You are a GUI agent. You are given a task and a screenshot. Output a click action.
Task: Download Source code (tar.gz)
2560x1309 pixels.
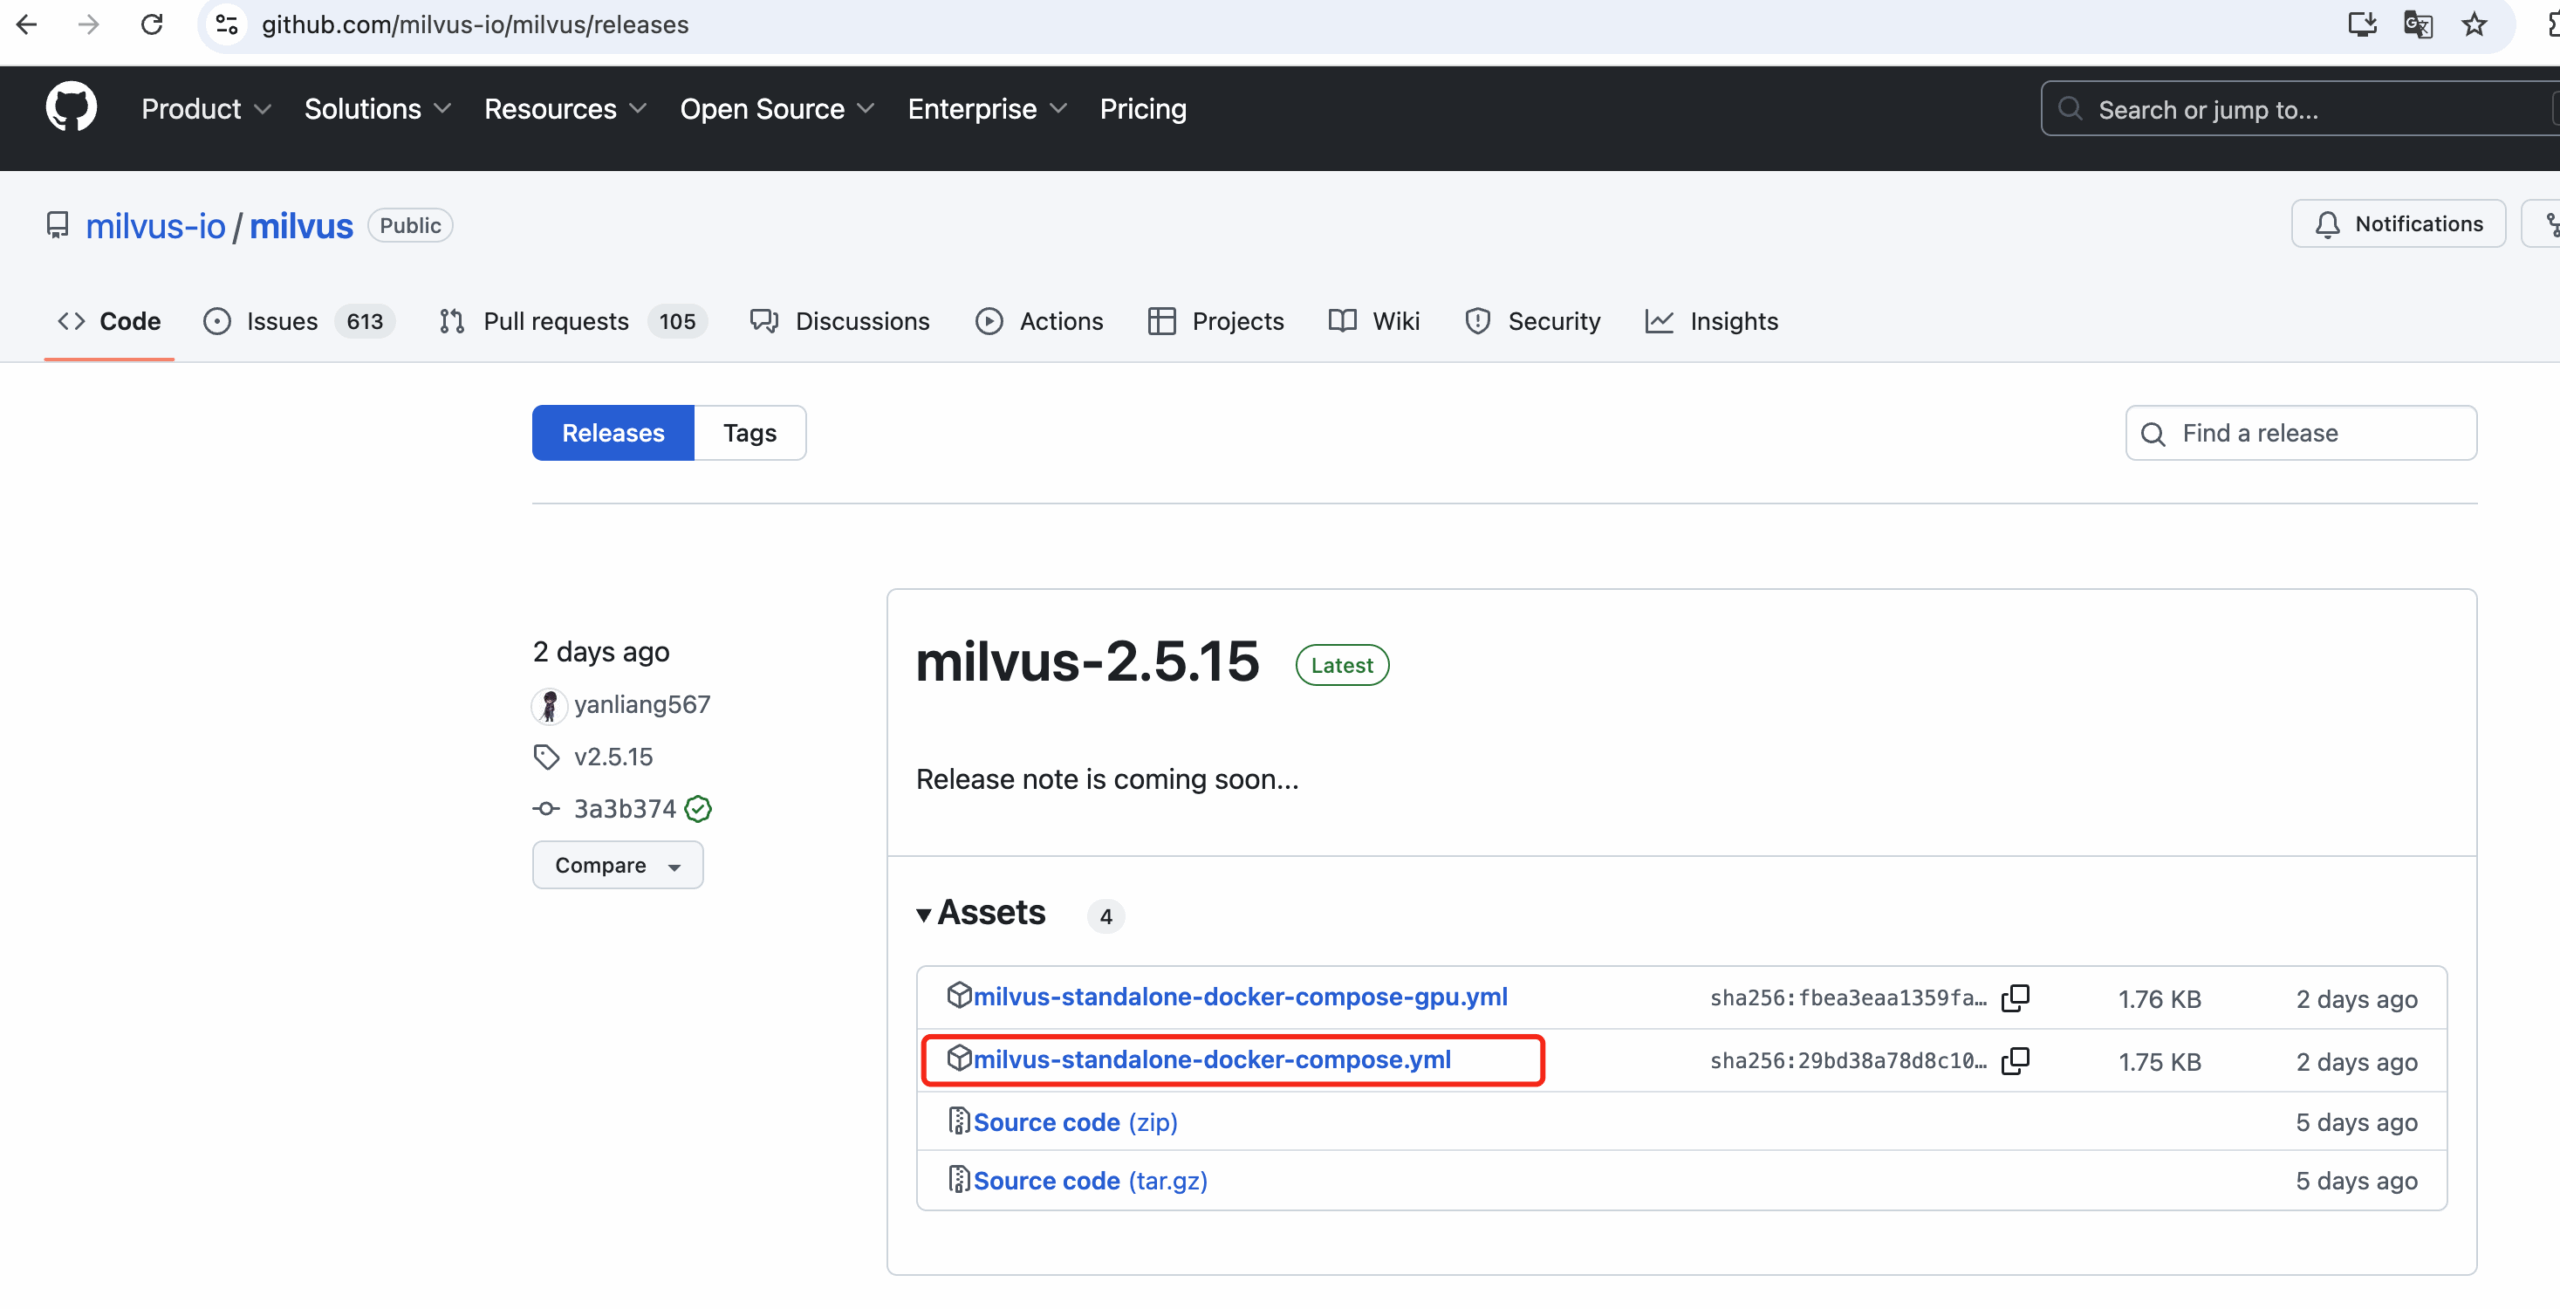click(1090, 1180)
